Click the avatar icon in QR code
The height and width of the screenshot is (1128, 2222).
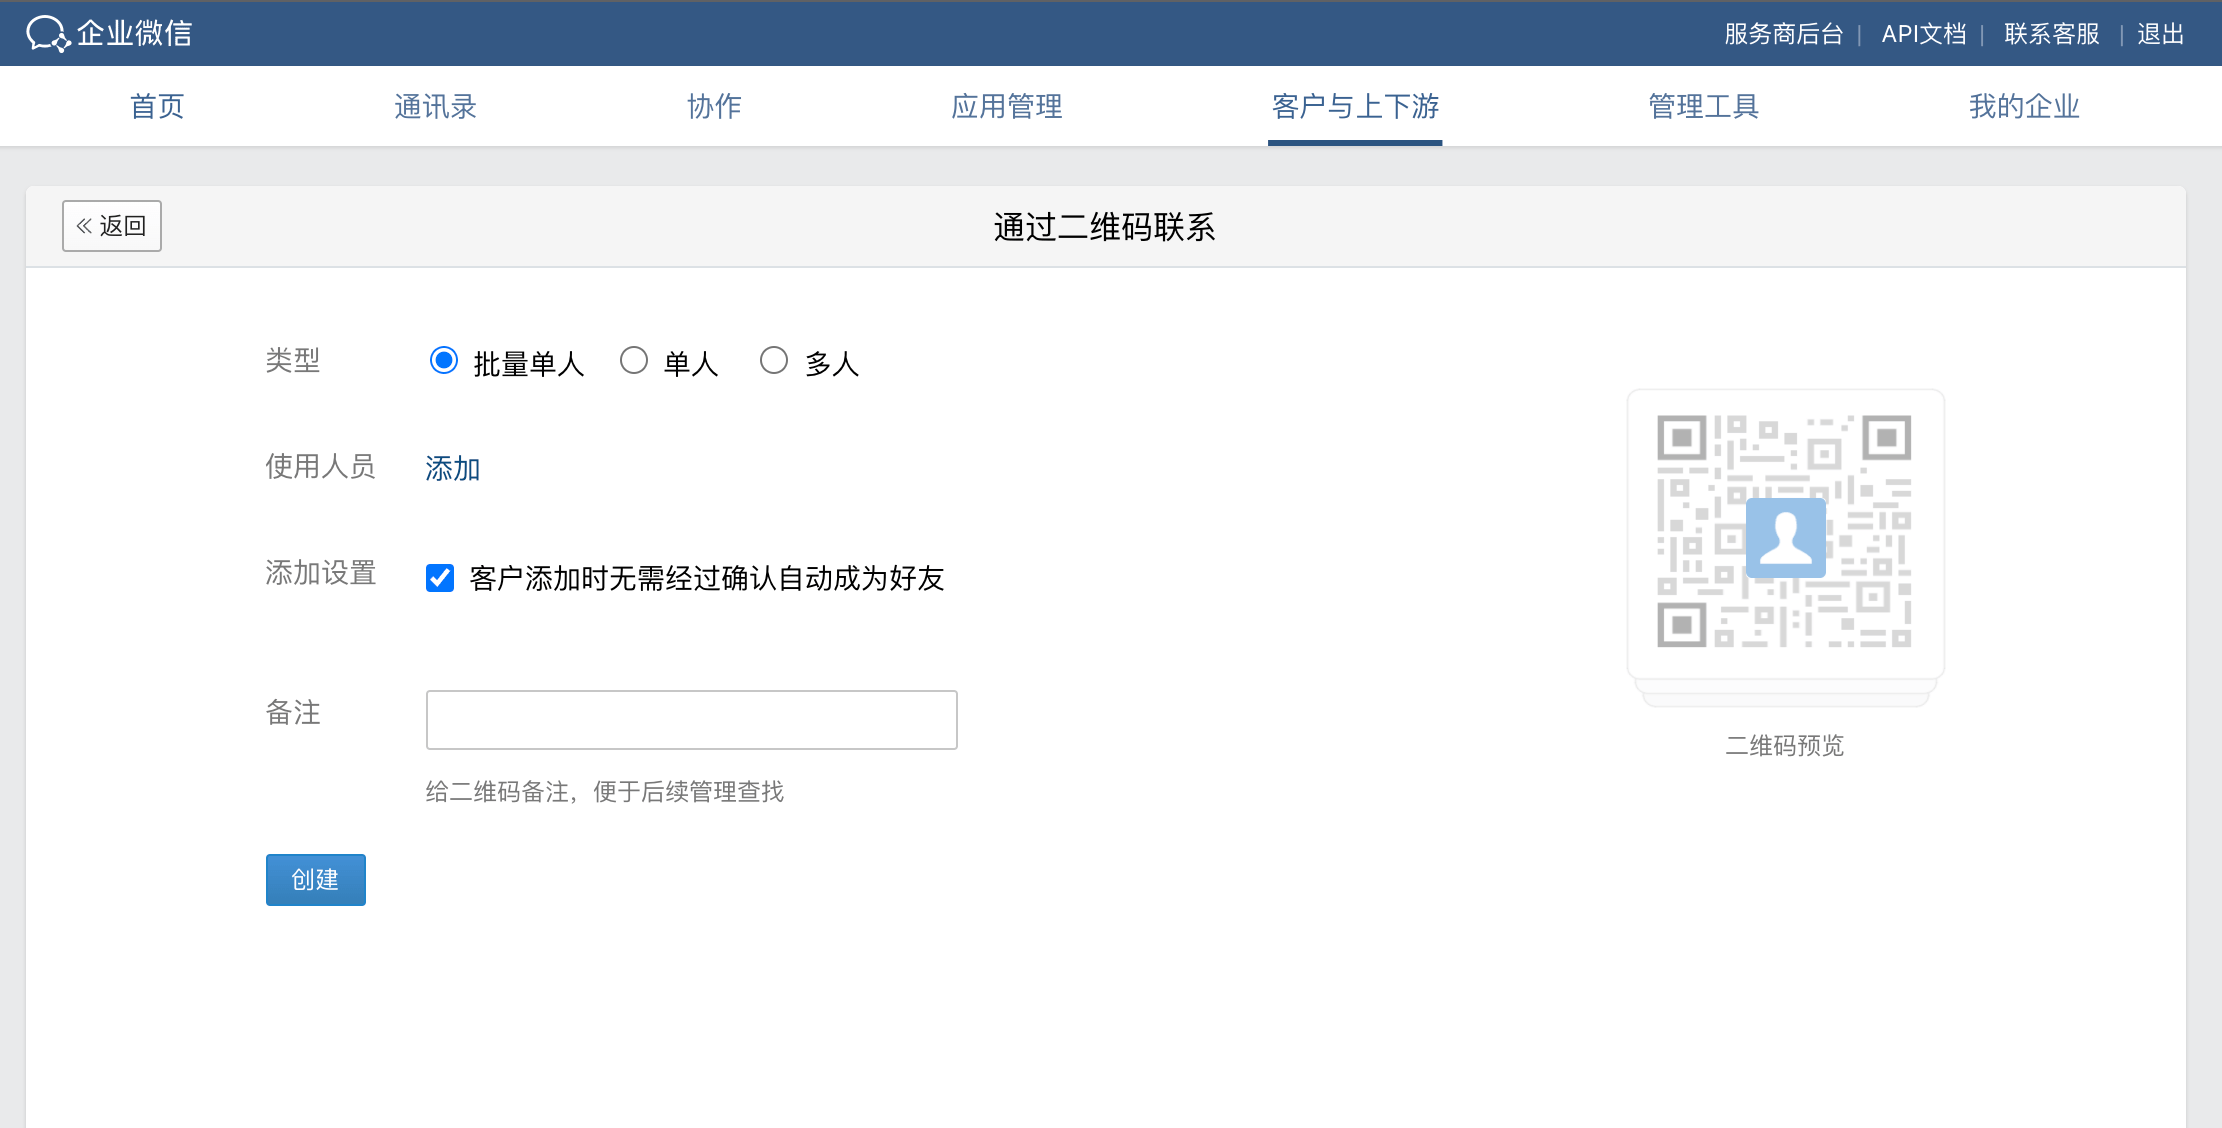tap(1785, 538)
